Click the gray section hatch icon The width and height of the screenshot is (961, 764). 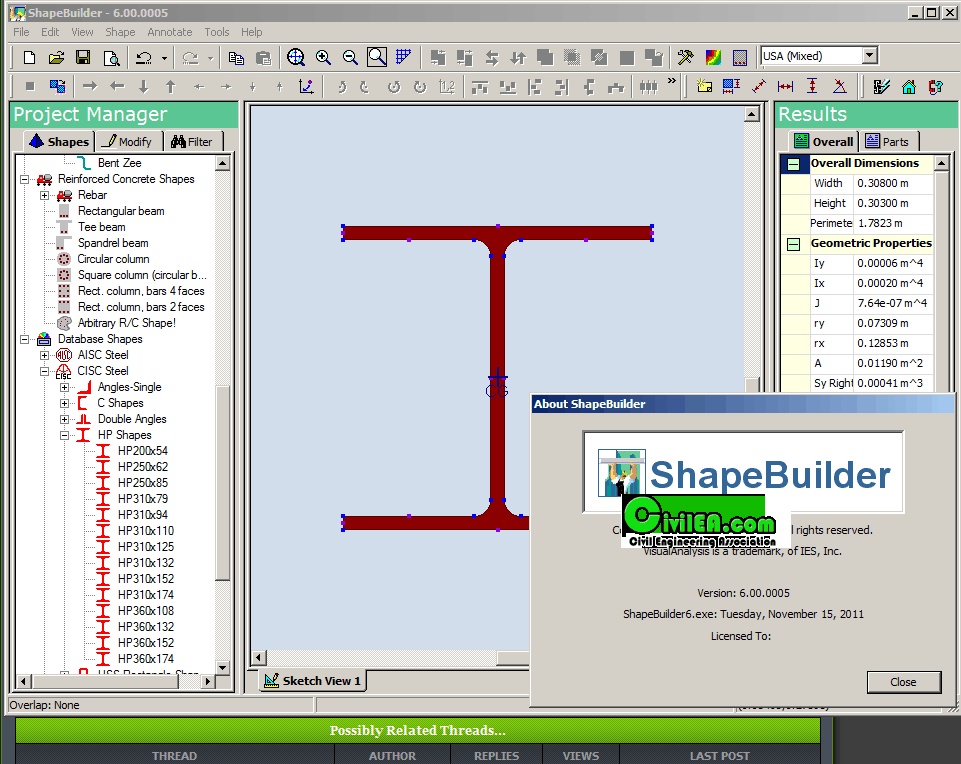pos(740,58)
